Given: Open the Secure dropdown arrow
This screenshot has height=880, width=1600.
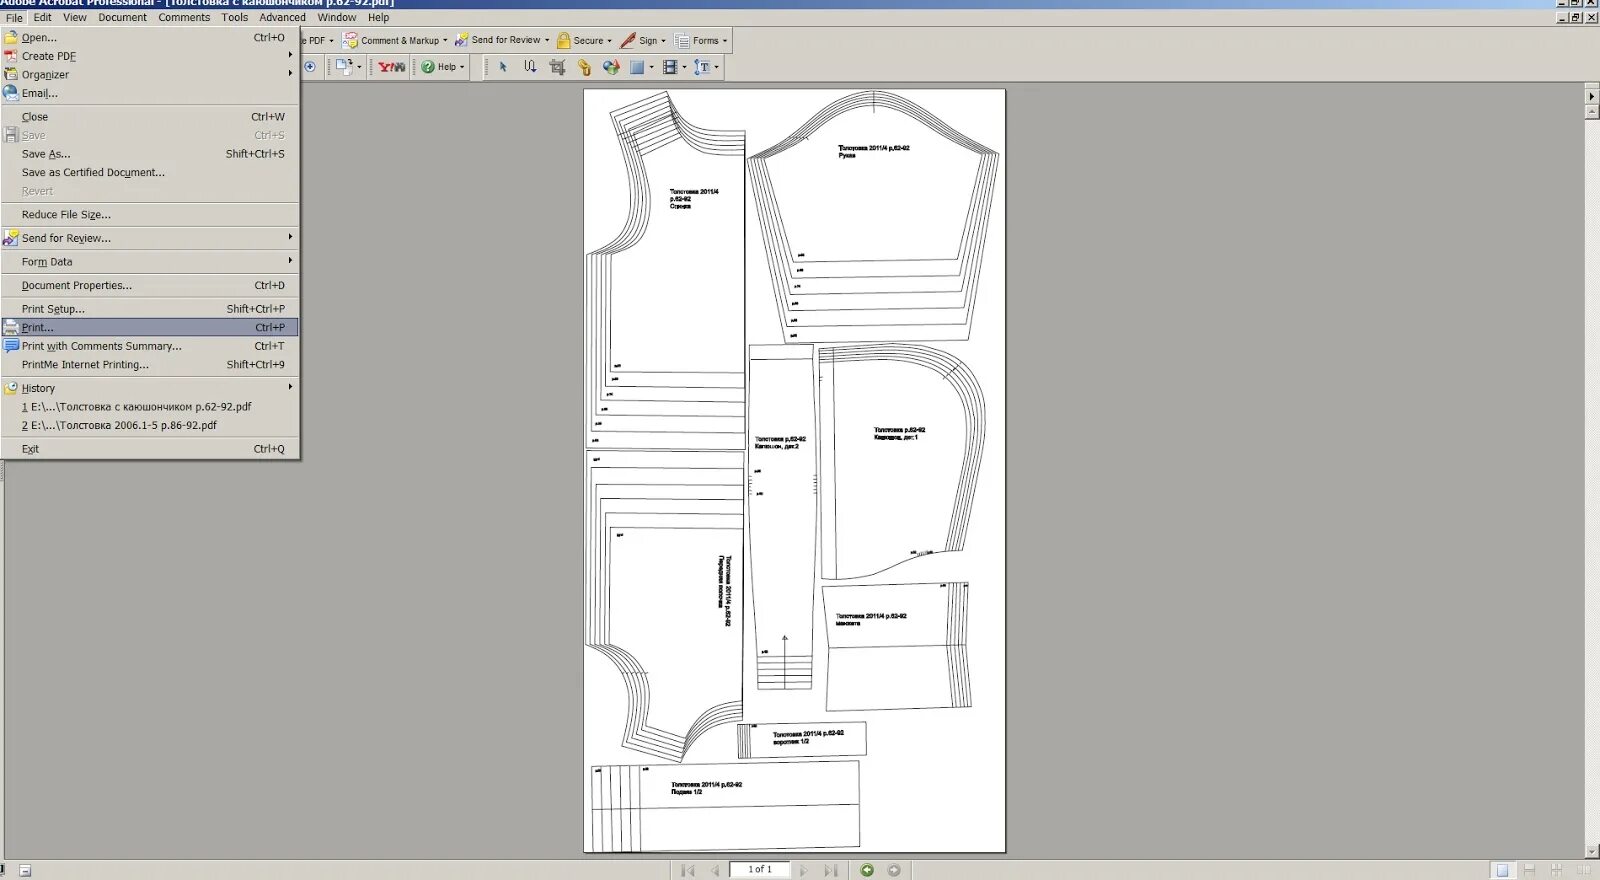Looking at the screenshot, I should click(609, 41).
